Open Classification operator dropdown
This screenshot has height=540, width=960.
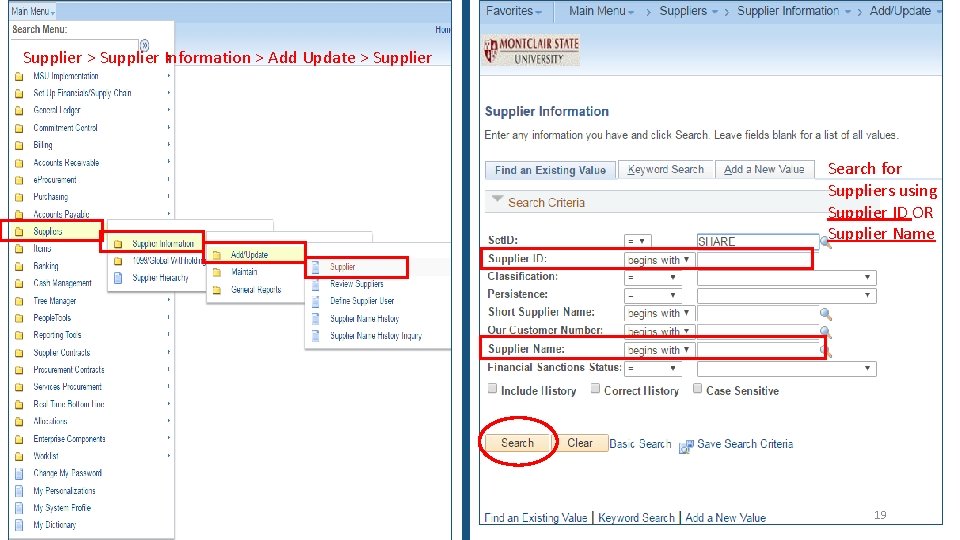[x=653, y=277]
